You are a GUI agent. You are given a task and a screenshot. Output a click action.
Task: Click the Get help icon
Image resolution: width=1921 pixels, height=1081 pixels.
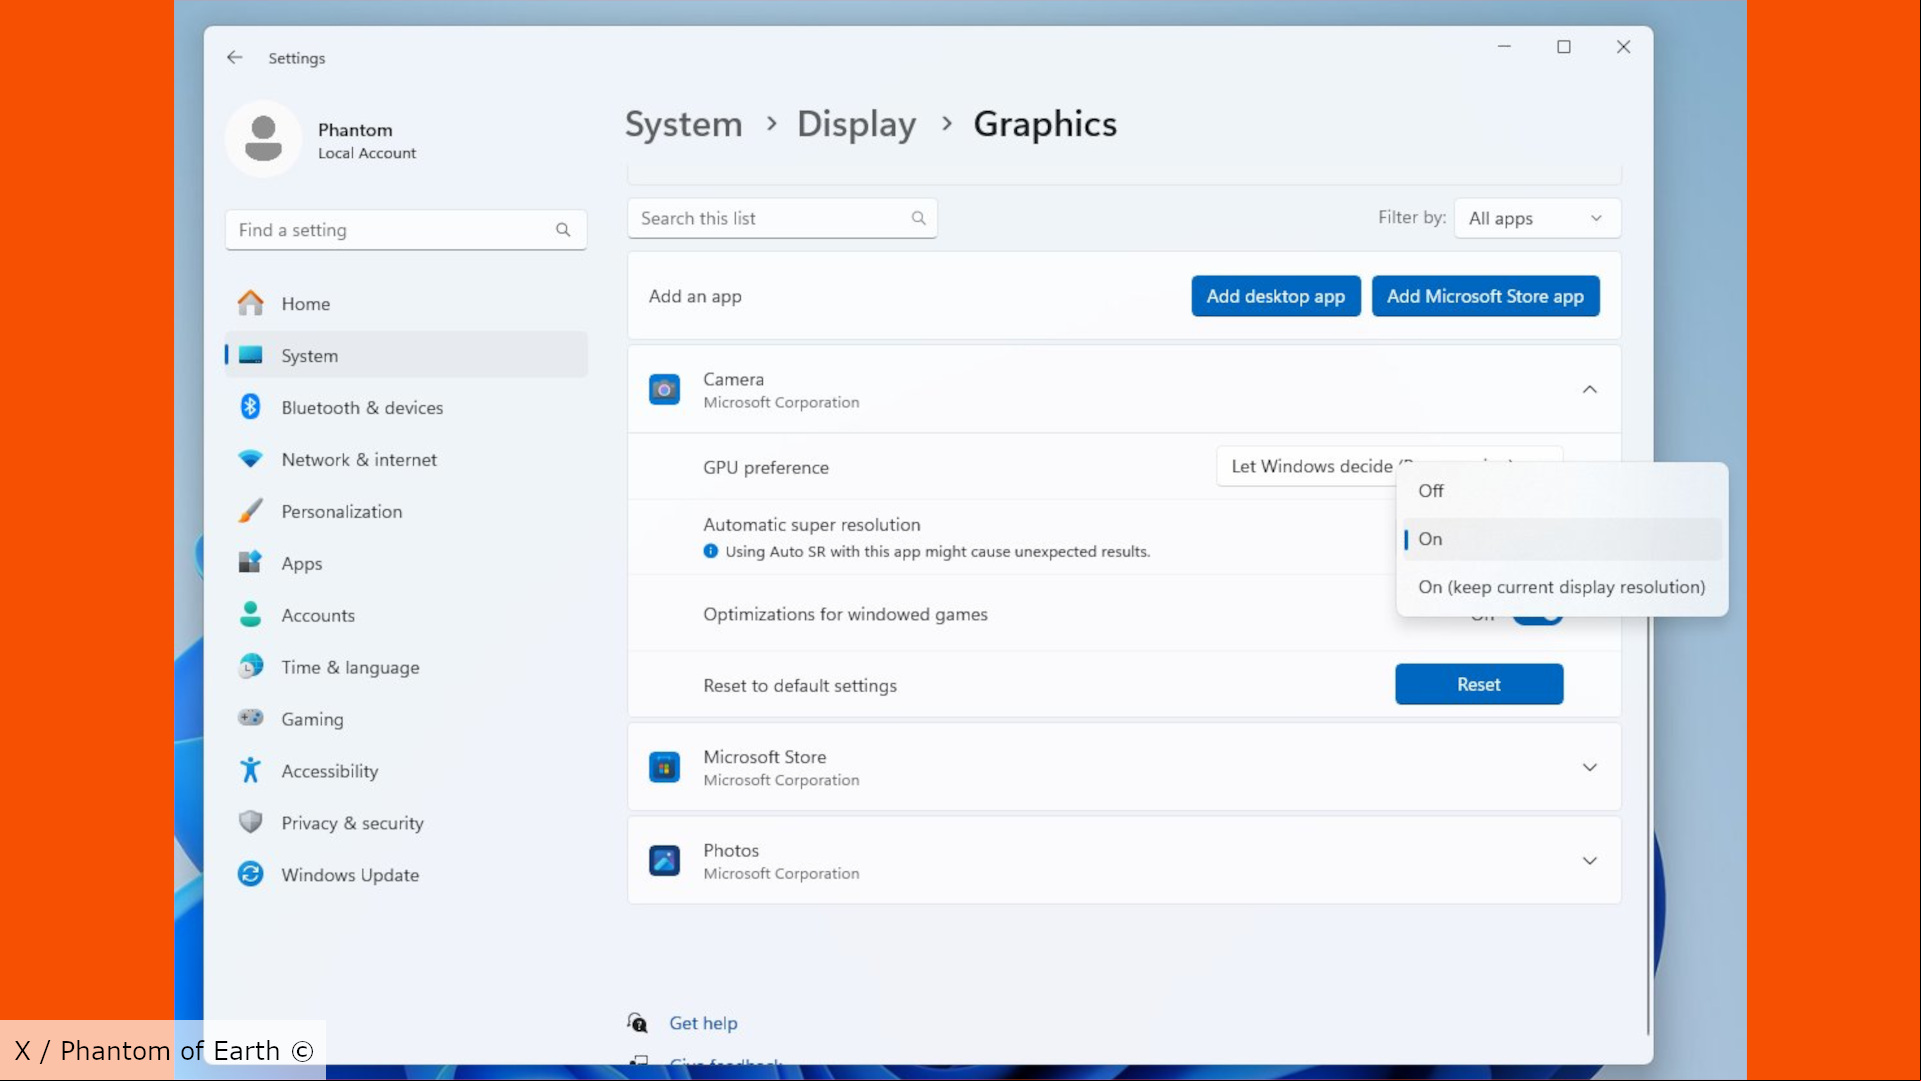click(637, 1023)
